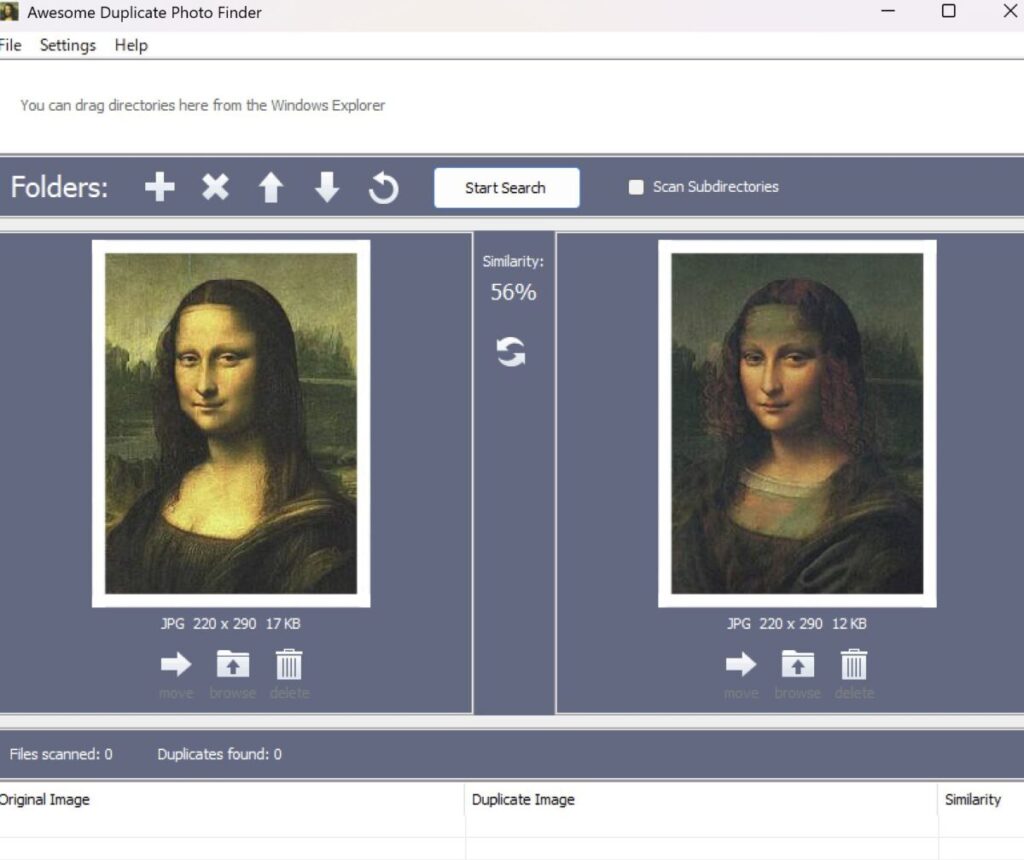Remove folder with the X icon
1024x860 pixels.
click(215, 187)
